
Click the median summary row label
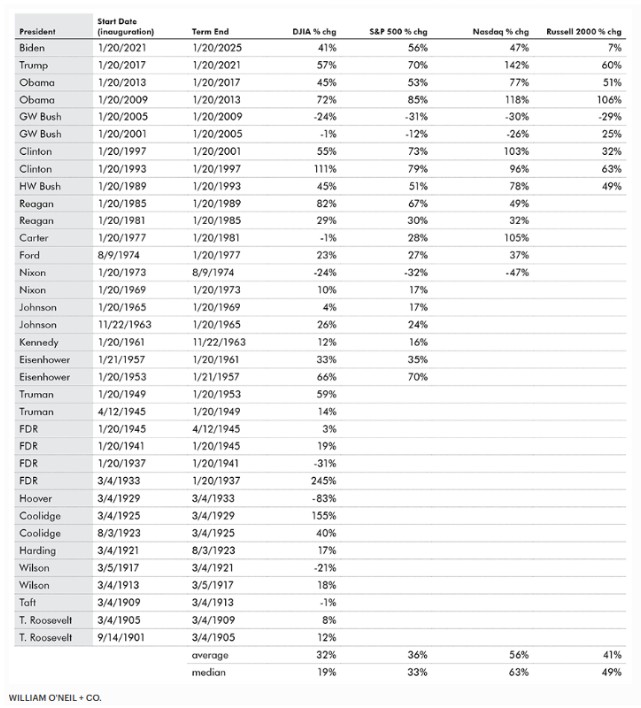pyautogui.click(x=210, y=672)
